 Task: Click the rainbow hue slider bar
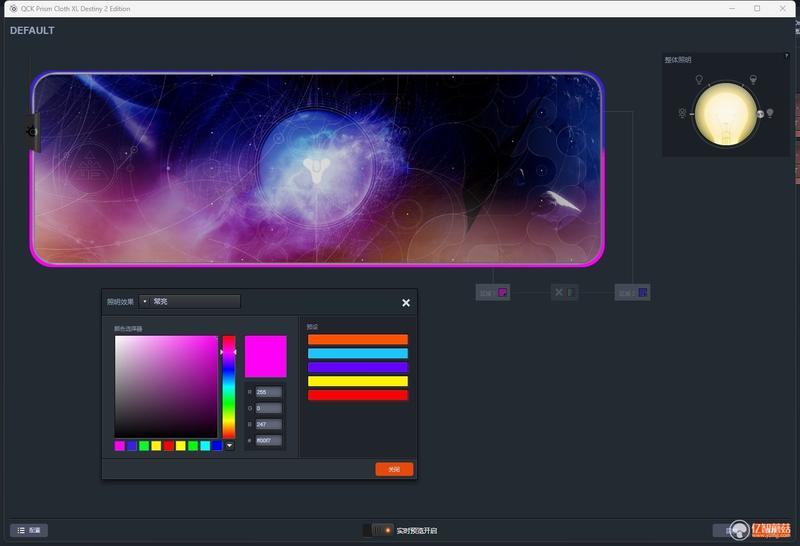[x=229, y=386]
